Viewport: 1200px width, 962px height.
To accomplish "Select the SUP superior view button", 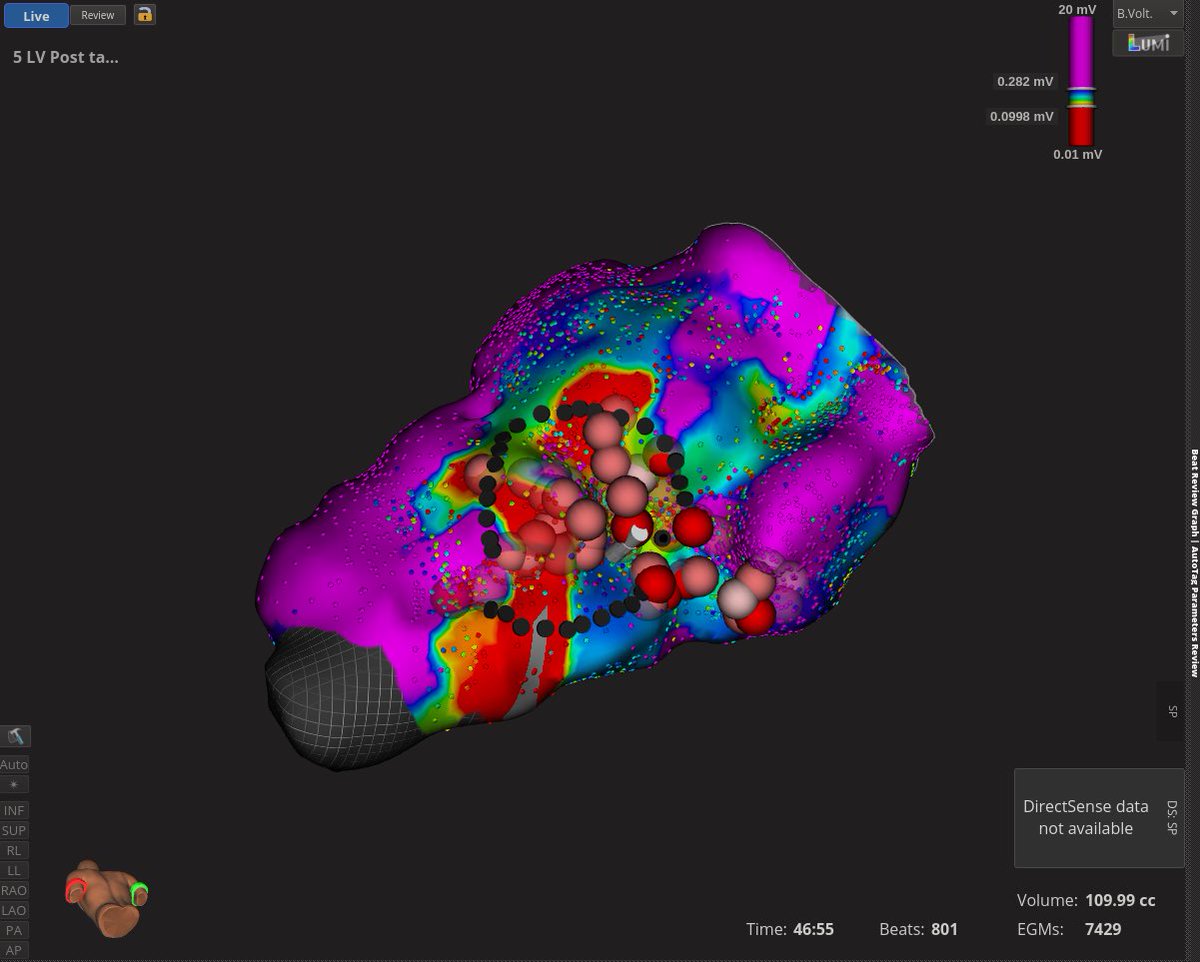I will tap(14, 830).
